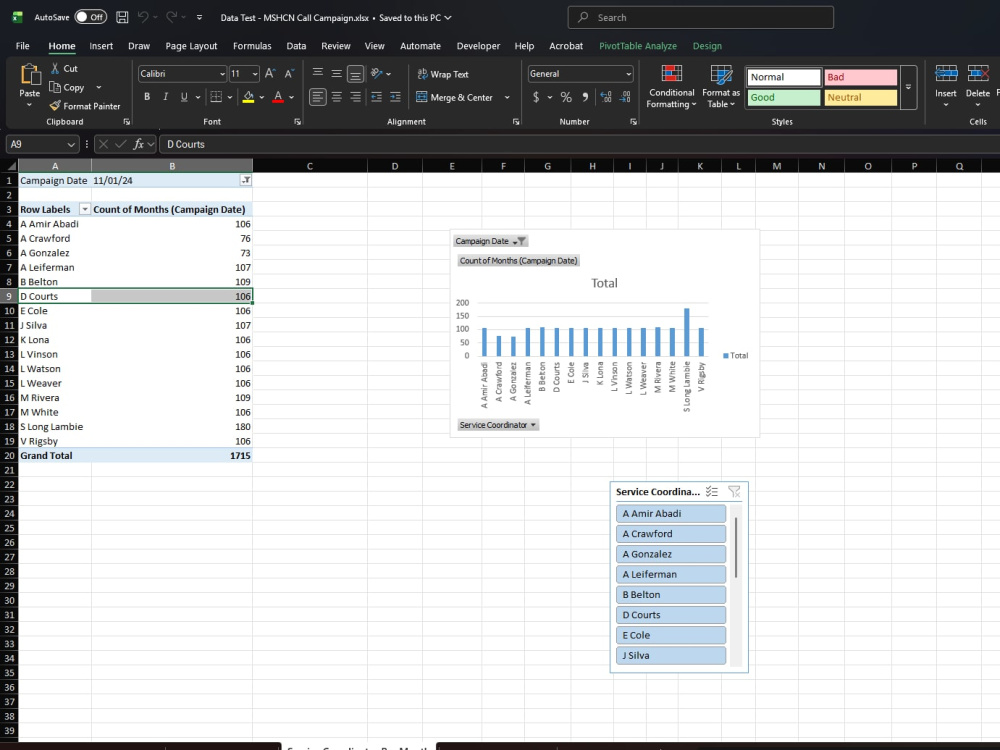Open the font name Calibri dropdown
Screen dimensions: 1000x750
222,74
